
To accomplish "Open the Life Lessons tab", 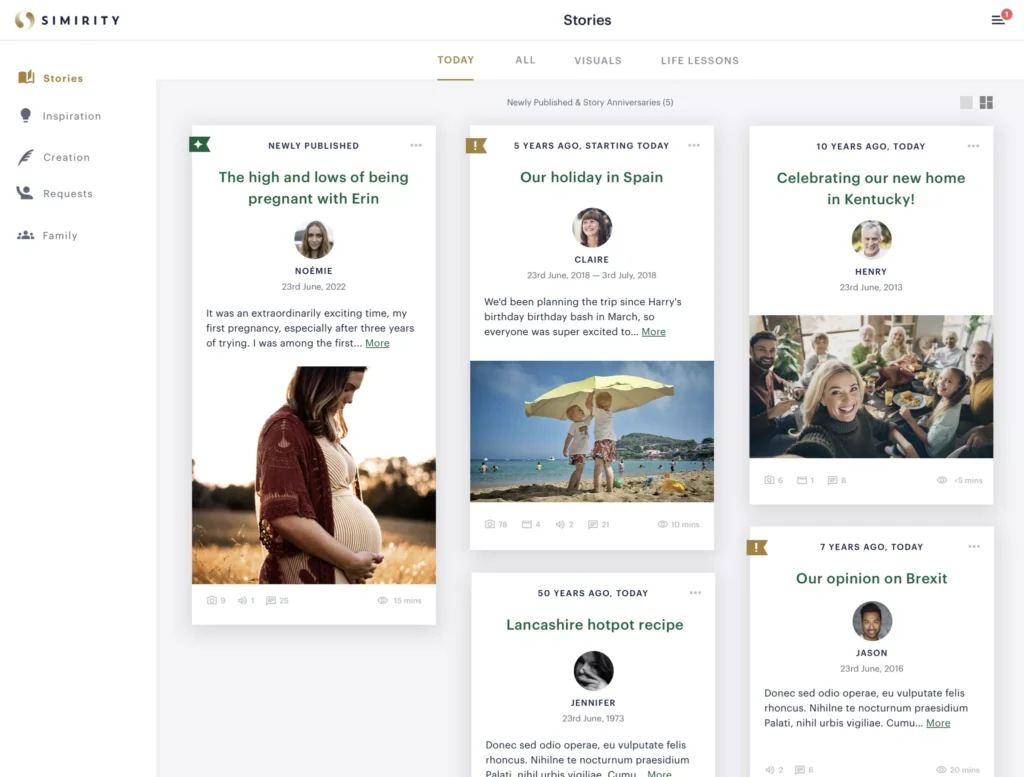I will [699, 61].
